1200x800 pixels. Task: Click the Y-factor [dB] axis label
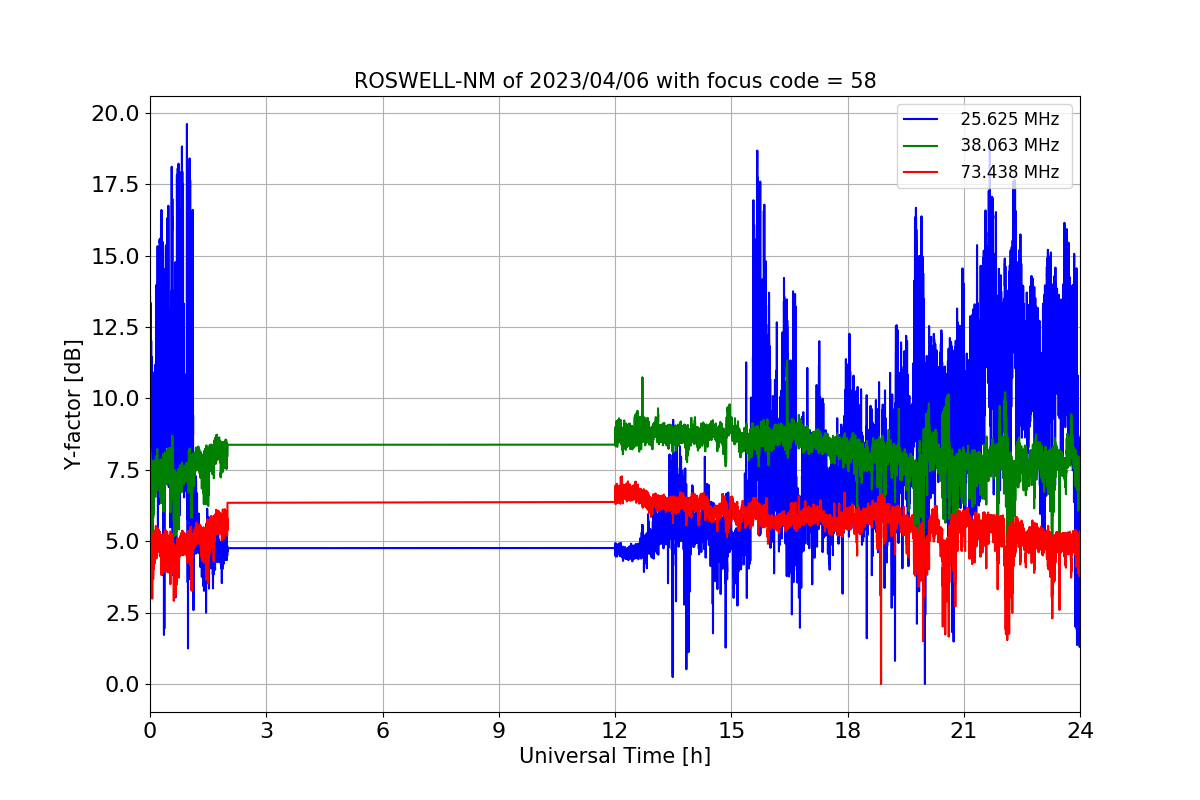click(73, 405)
